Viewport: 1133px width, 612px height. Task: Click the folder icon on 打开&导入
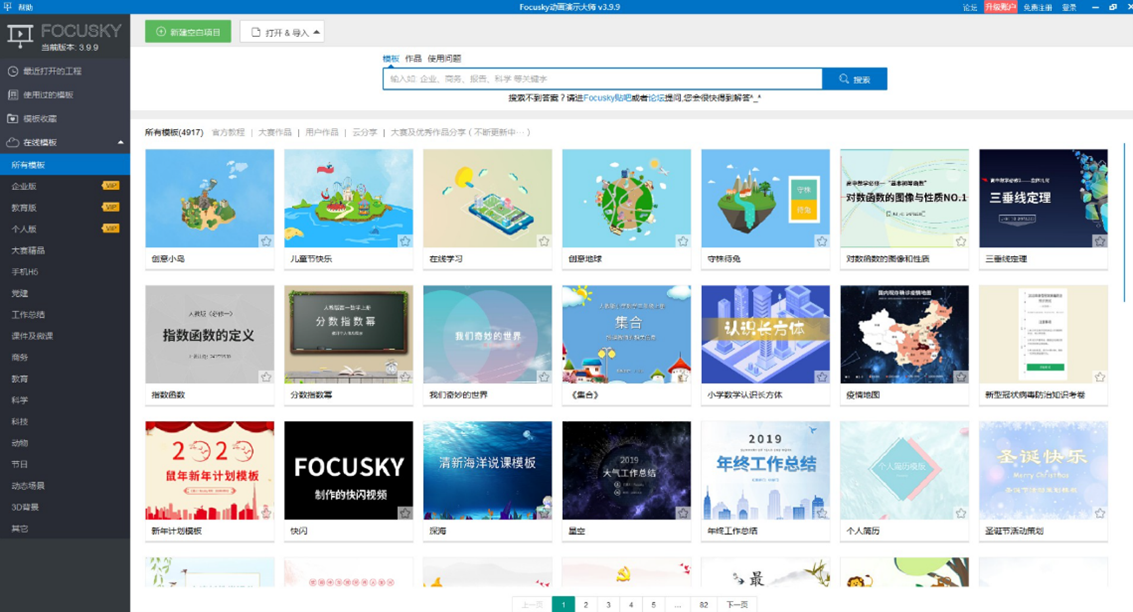(255, 32)
